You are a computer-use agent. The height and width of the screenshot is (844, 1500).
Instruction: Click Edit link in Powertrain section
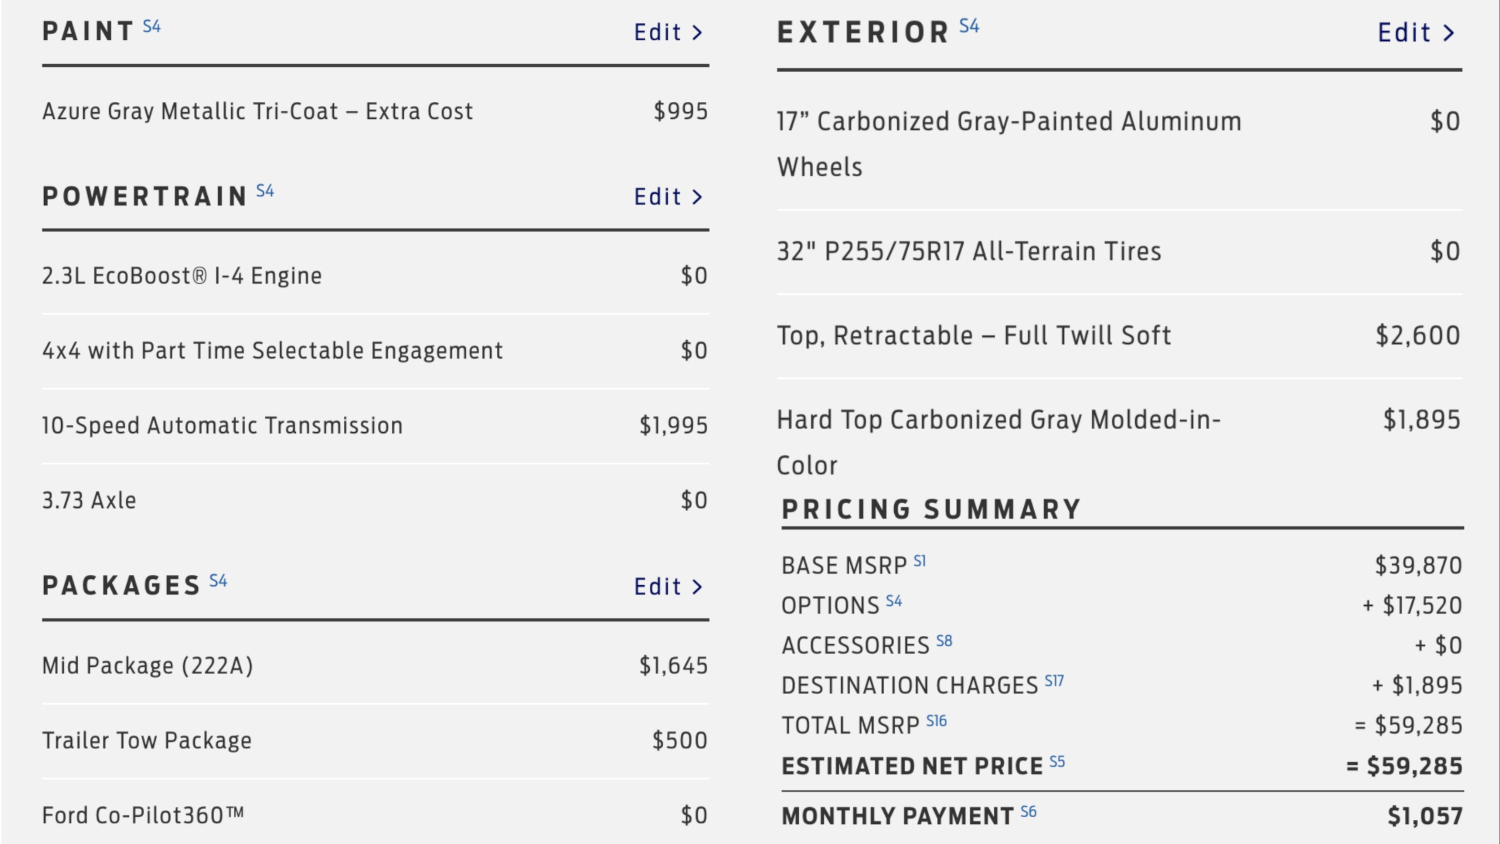pyautogui.click(x=667, y=197)
